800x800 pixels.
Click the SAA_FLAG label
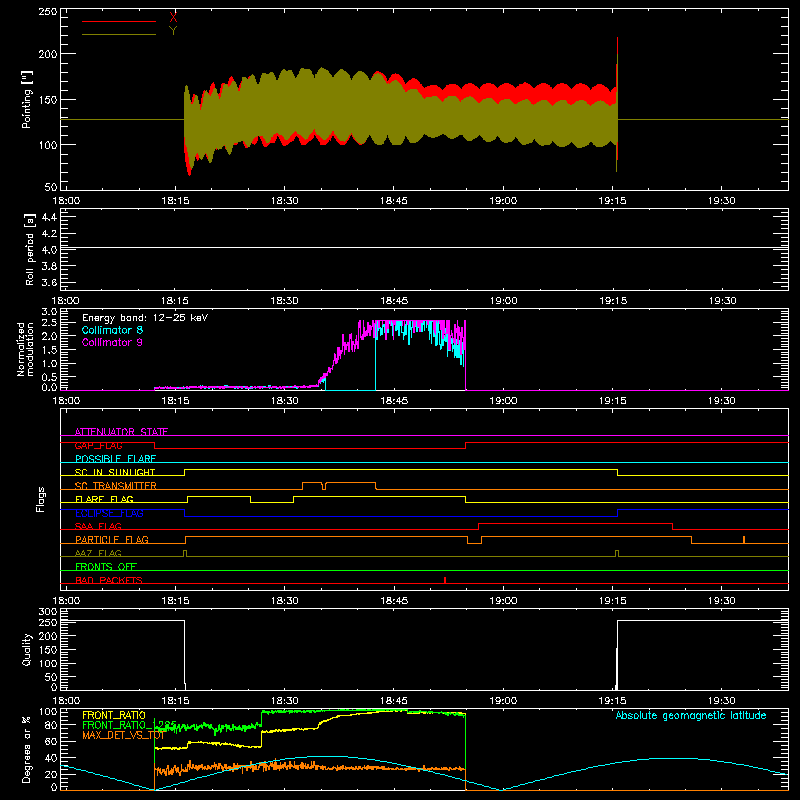tap(98, 526)
